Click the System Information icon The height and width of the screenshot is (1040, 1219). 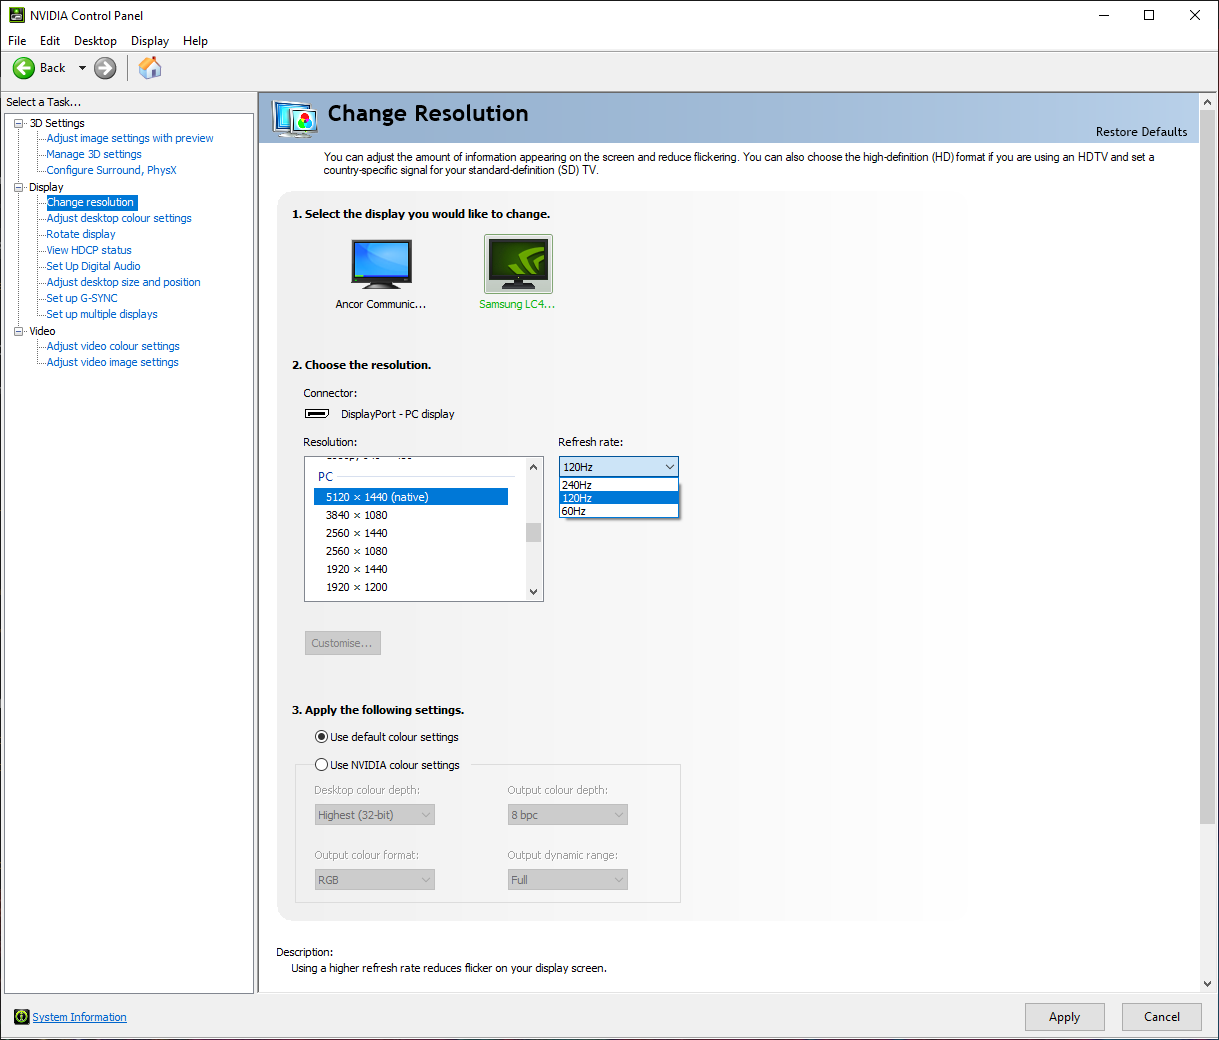[21, 1017]
